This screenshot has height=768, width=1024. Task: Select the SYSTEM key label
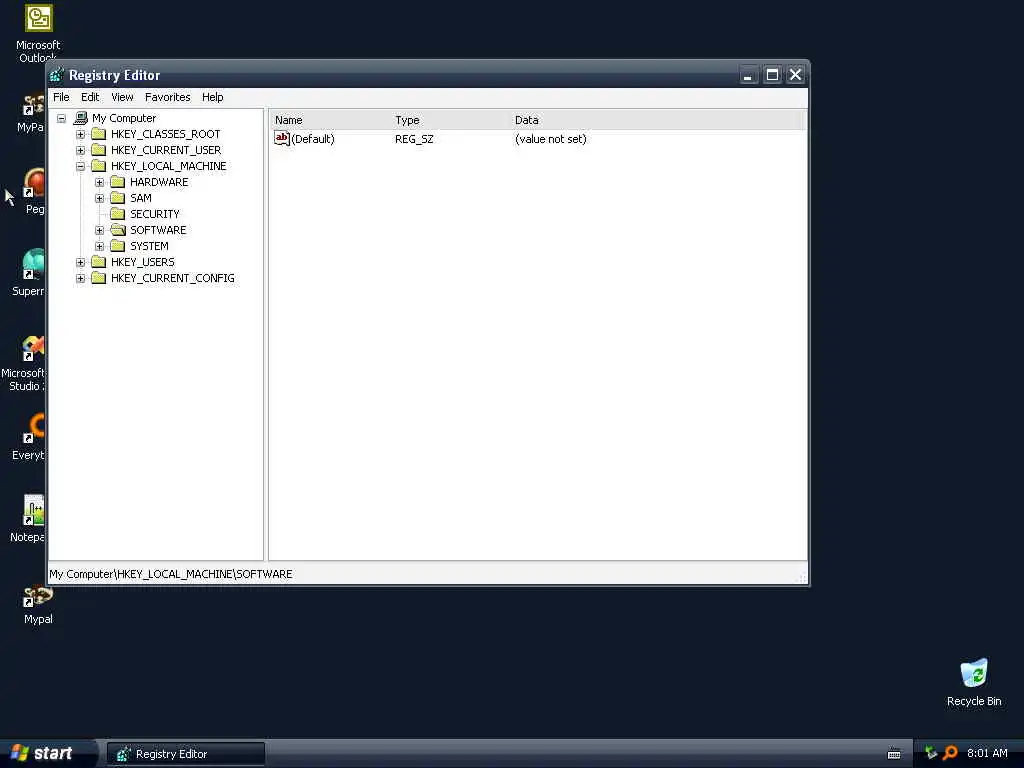coord(149,246)
